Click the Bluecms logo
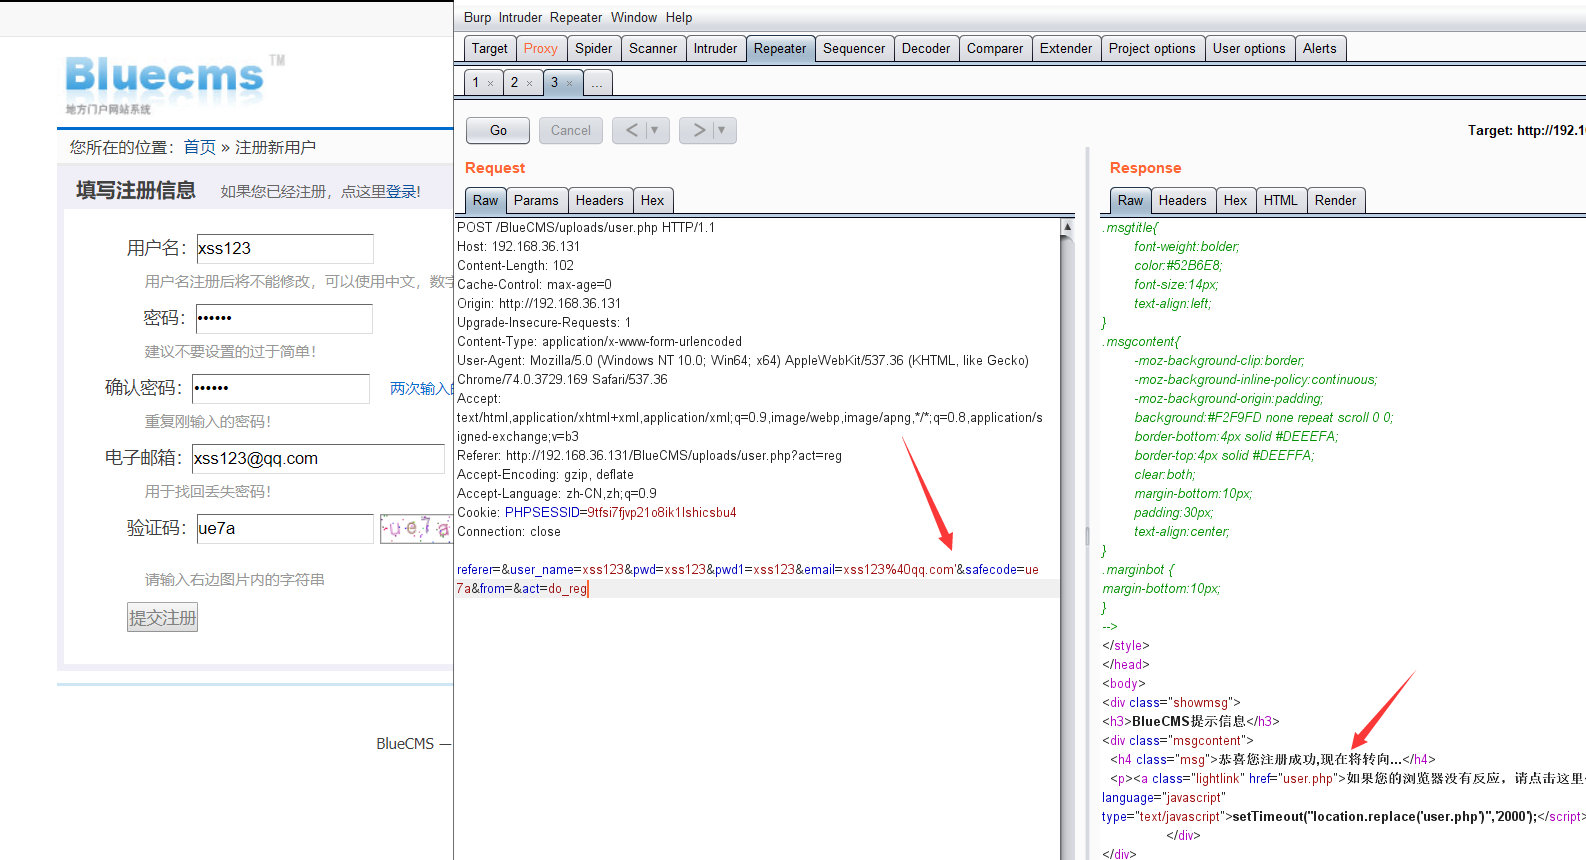1586x860 pixels. [165, 77]
